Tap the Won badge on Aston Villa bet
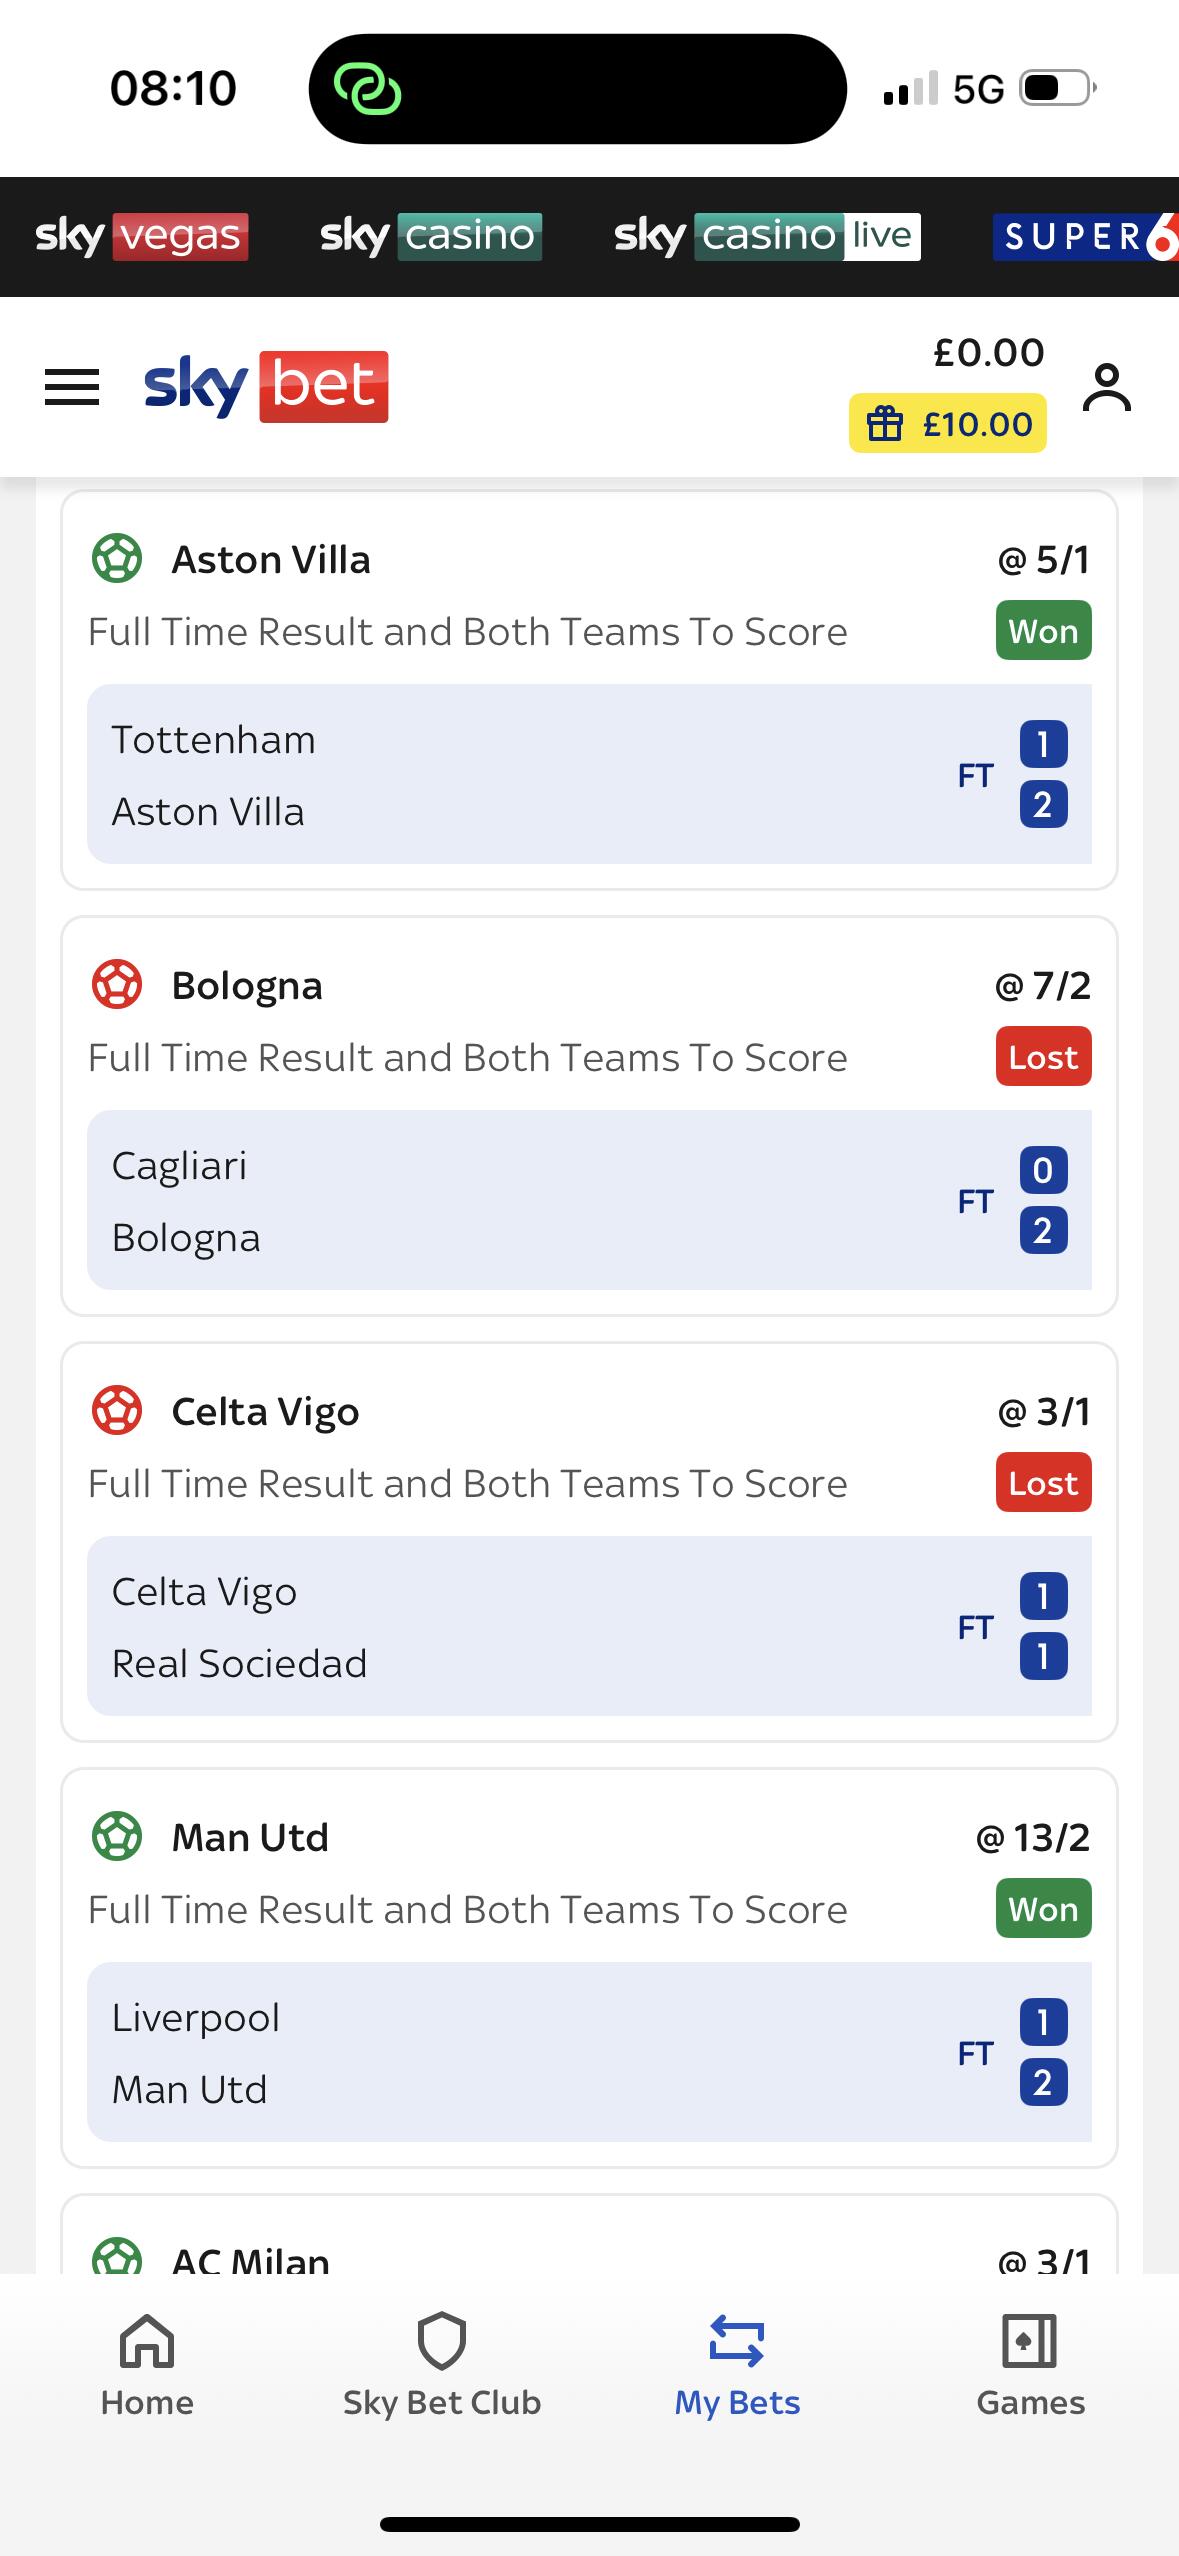The width and height of the screenshot is (1179, 2556). click(1043, 631)
